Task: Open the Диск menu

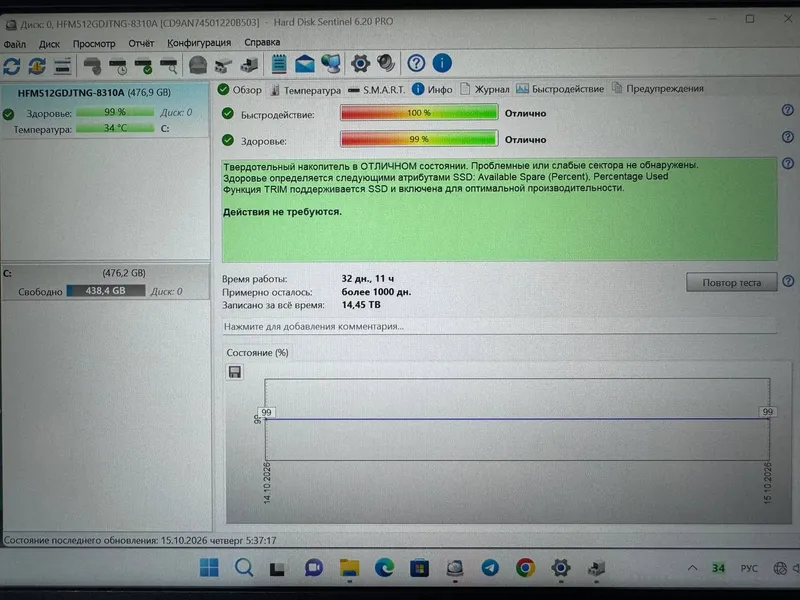Action: (49, 44)
